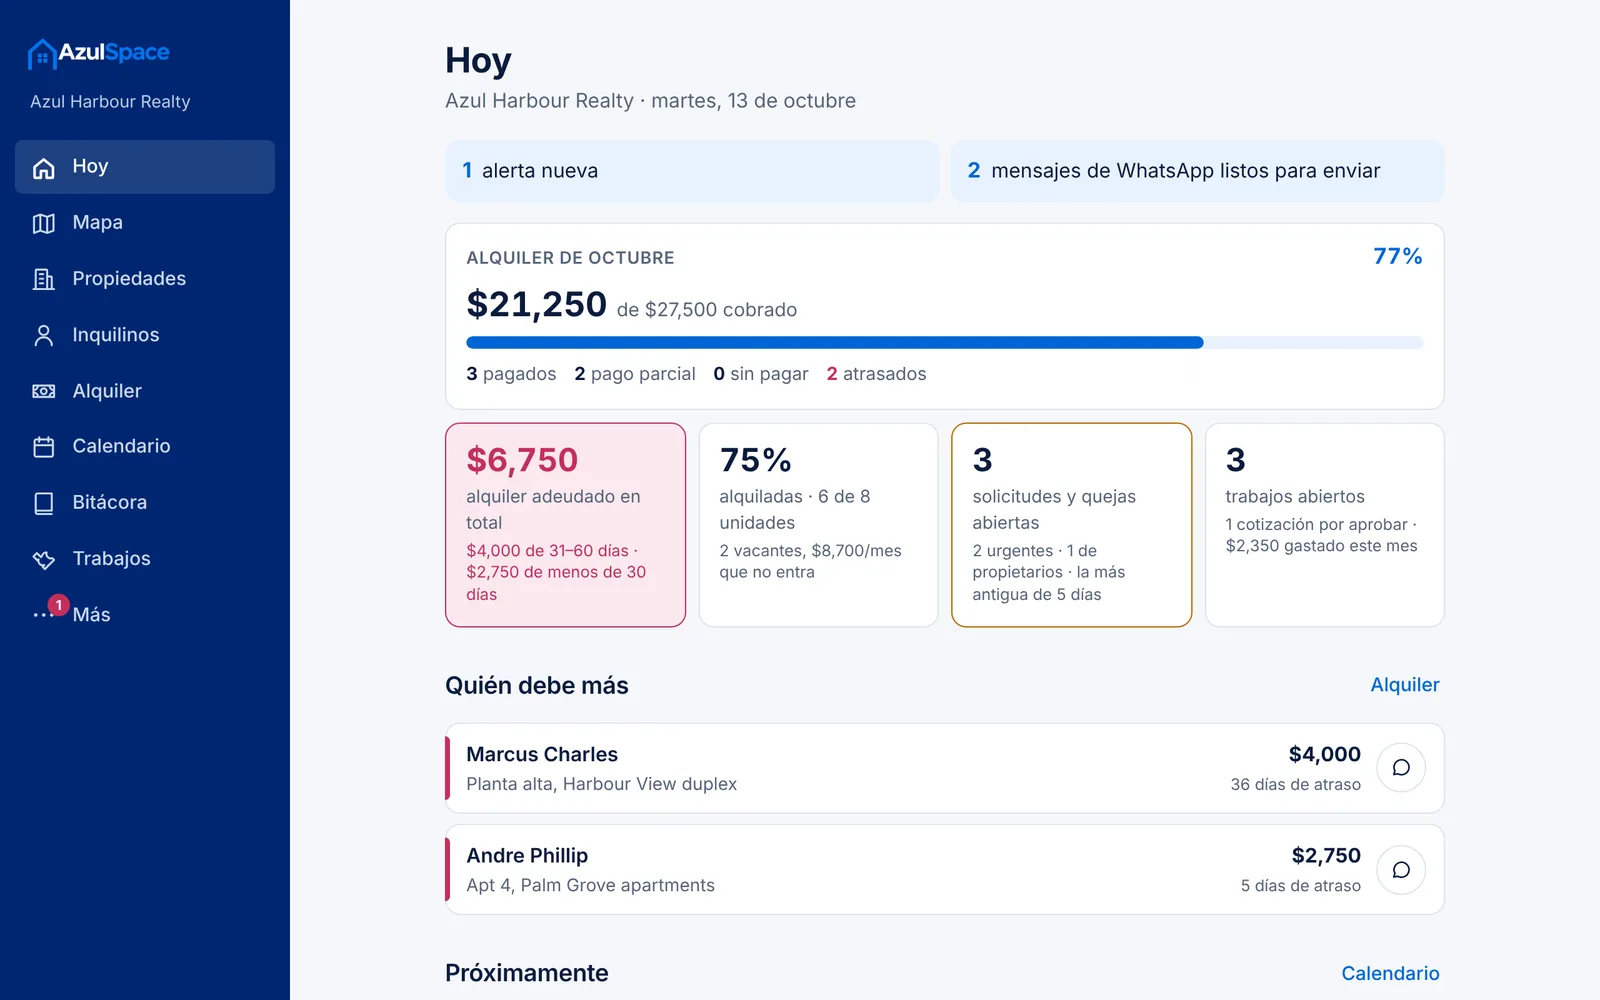Open the Mapa menu item
This screenshot has width=1600, height=1000.
point(145,223)
